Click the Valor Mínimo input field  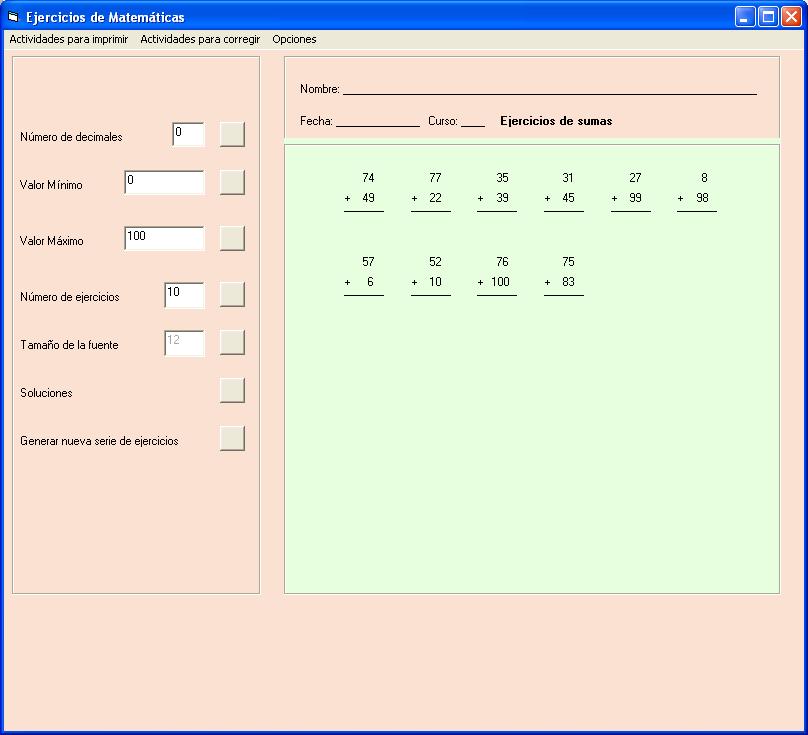164,182
